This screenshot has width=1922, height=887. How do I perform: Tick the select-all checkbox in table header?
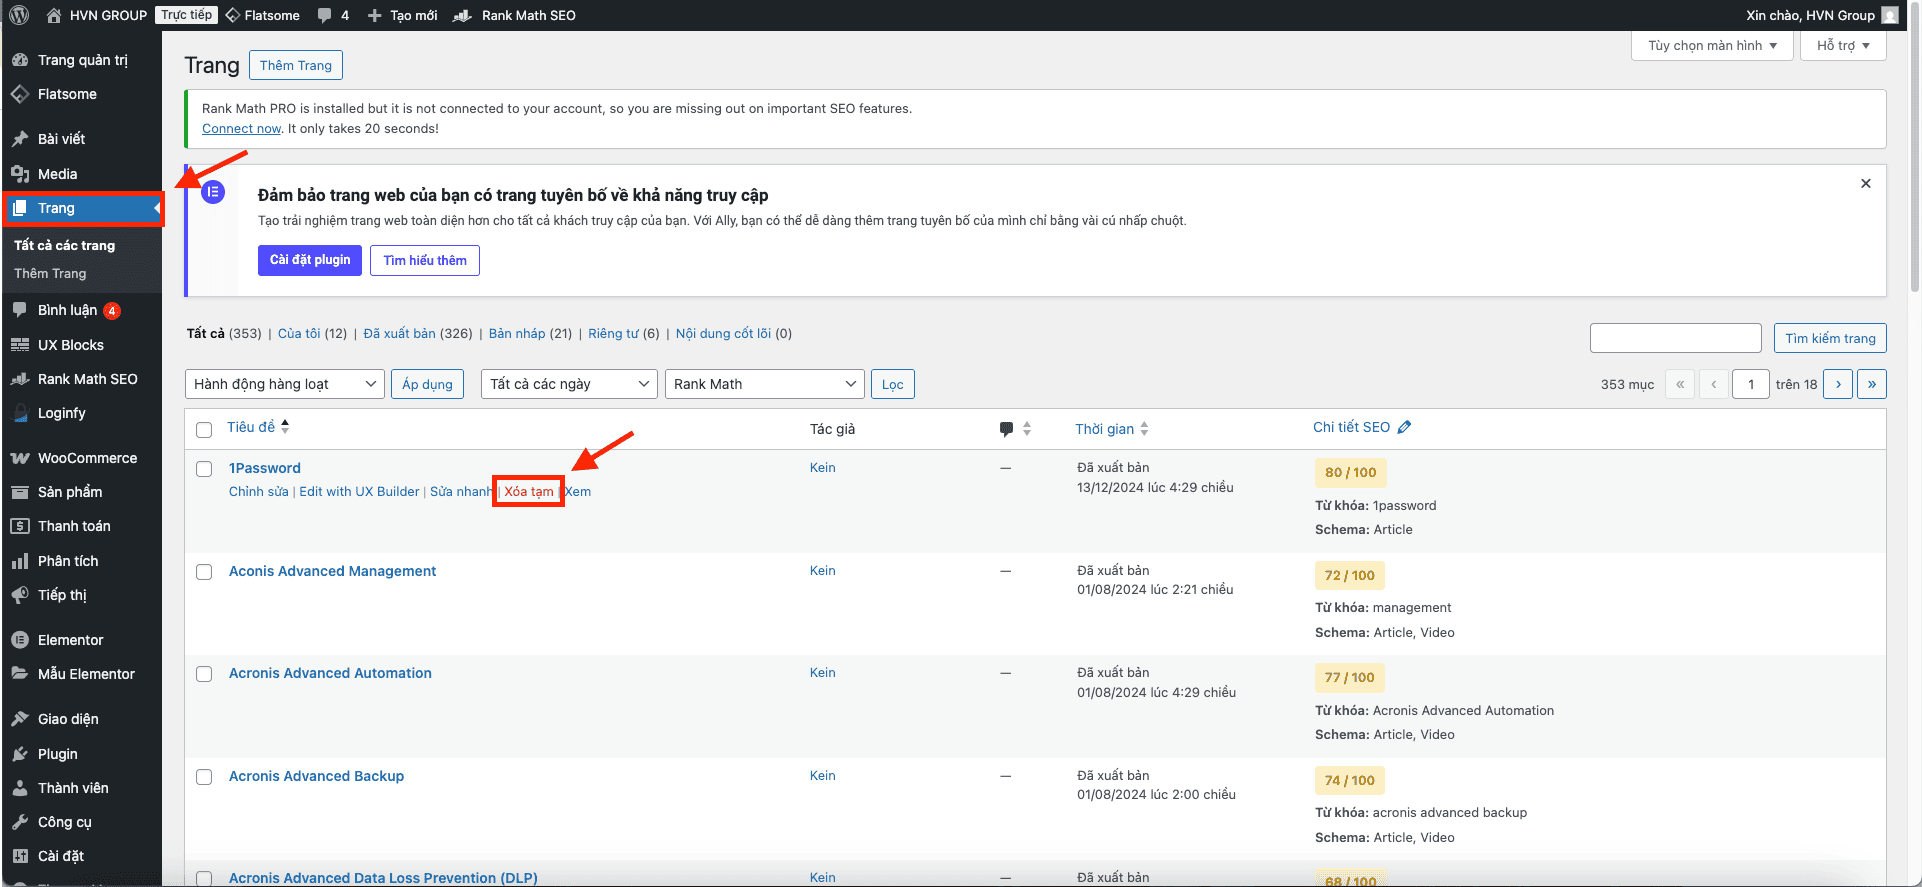pos(204,430)
